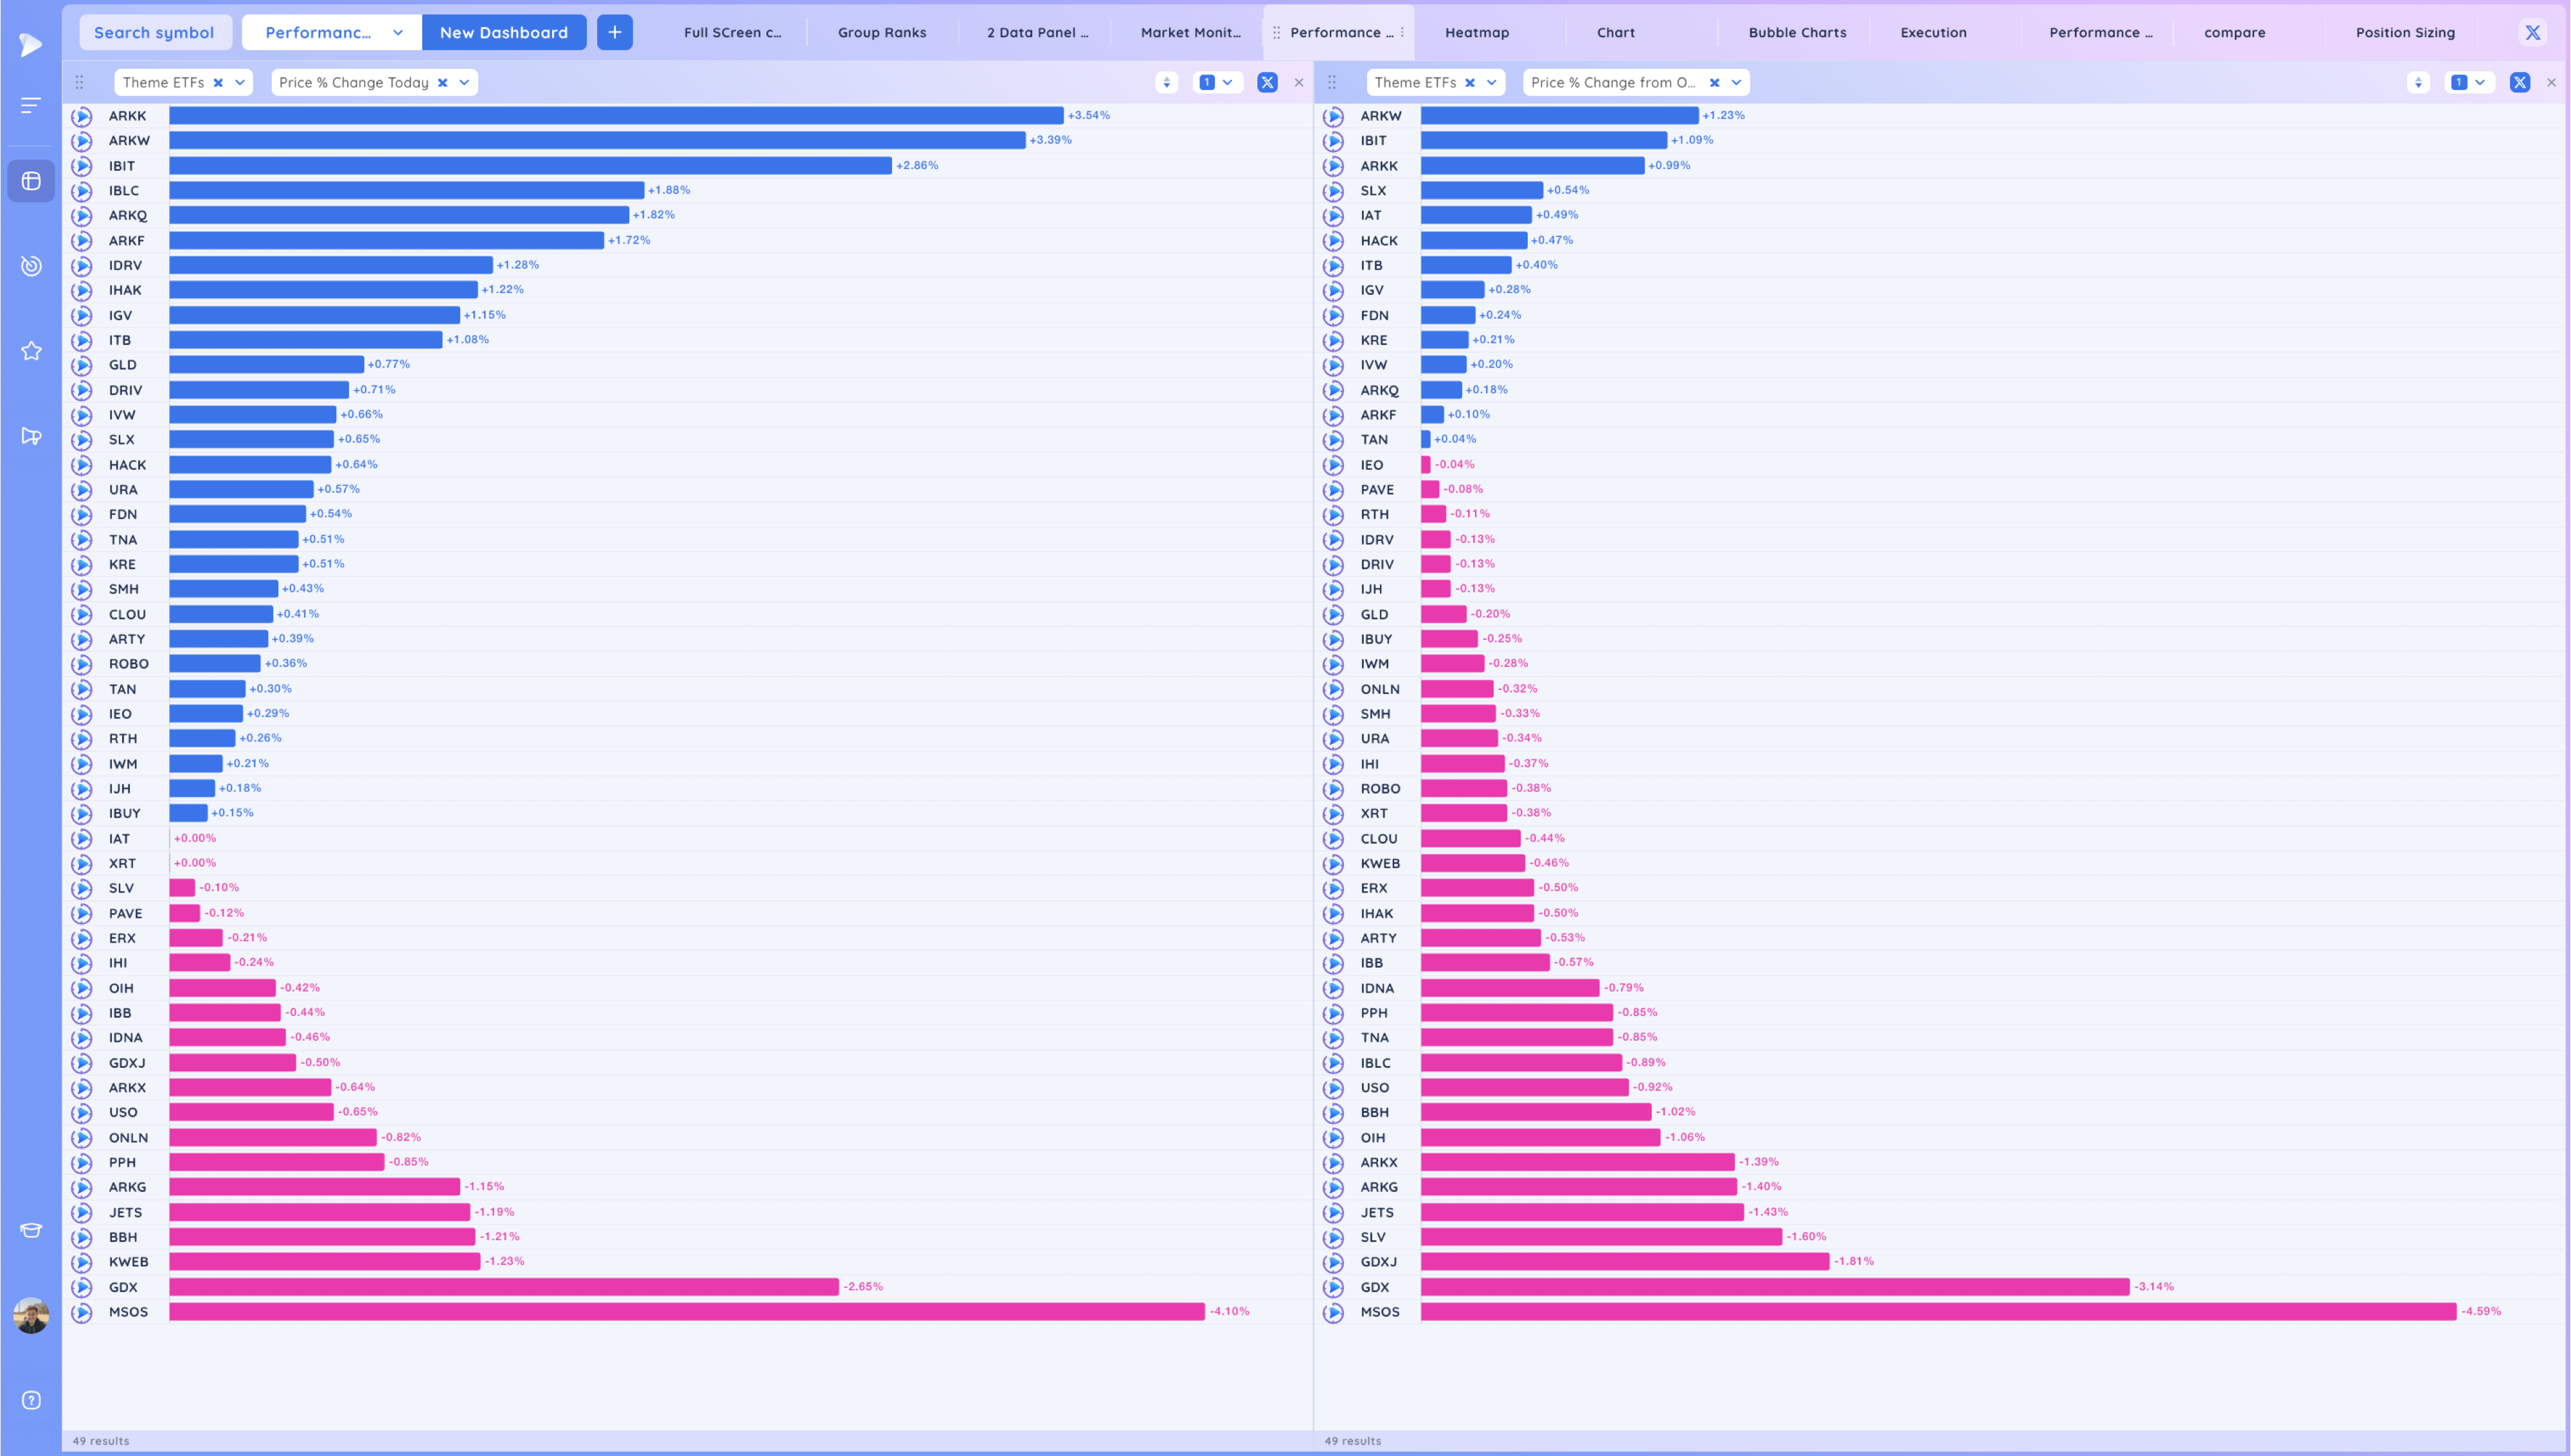Viewport: 2571px width, 1456px height.
Task: Clear the Price % Change Today selection
Action: pos(443,83)
